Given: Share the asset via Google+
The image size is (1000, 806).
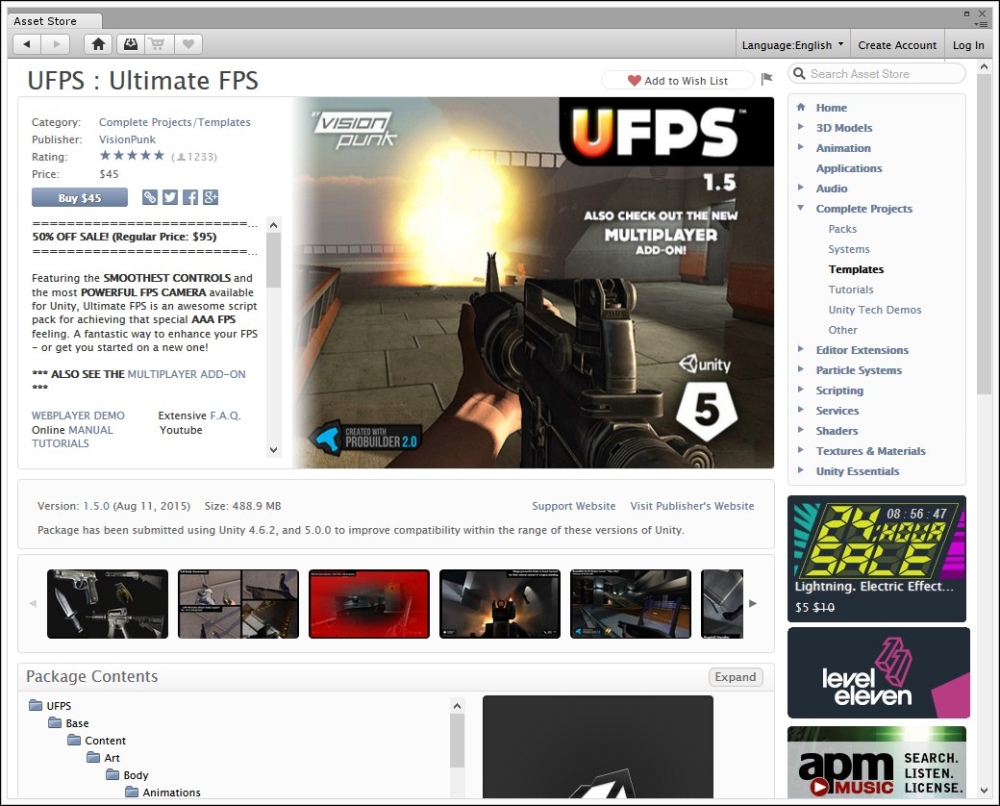Looking at the screenshot, I should (211, 197).
